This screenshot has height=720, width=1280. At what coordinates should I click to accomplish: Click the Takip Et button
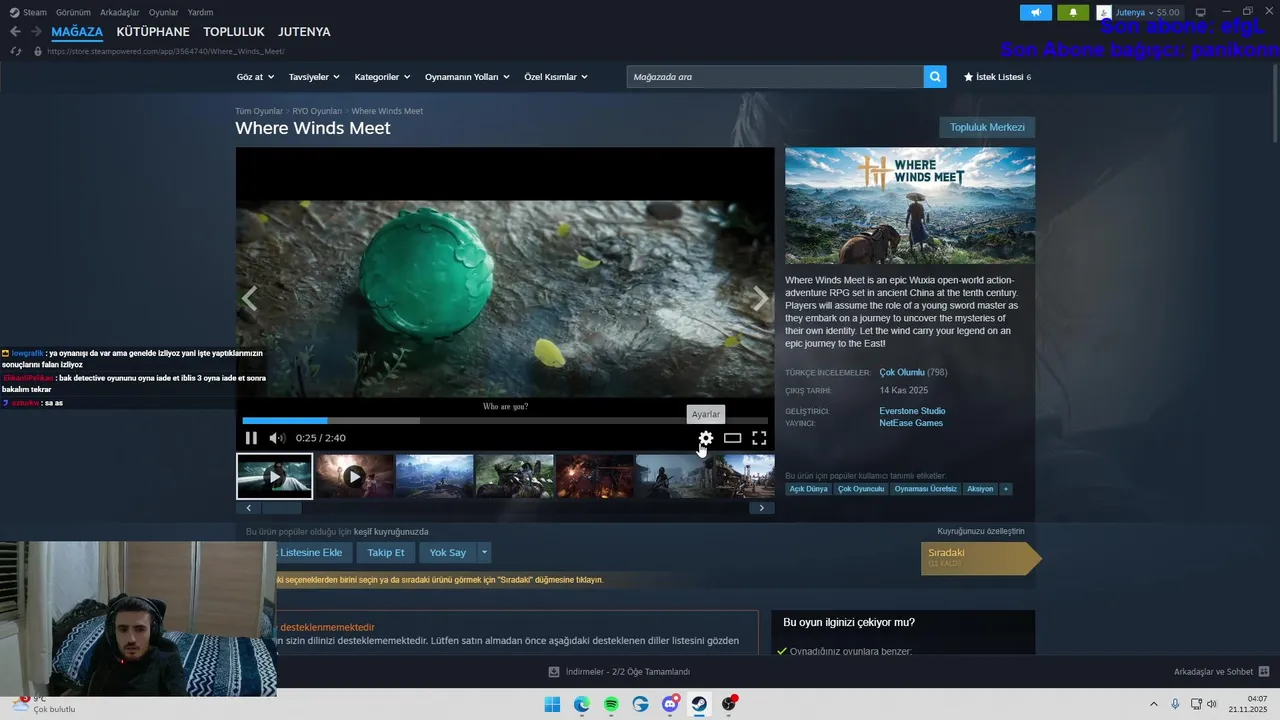pyautogui.click(x=386, y=552)
